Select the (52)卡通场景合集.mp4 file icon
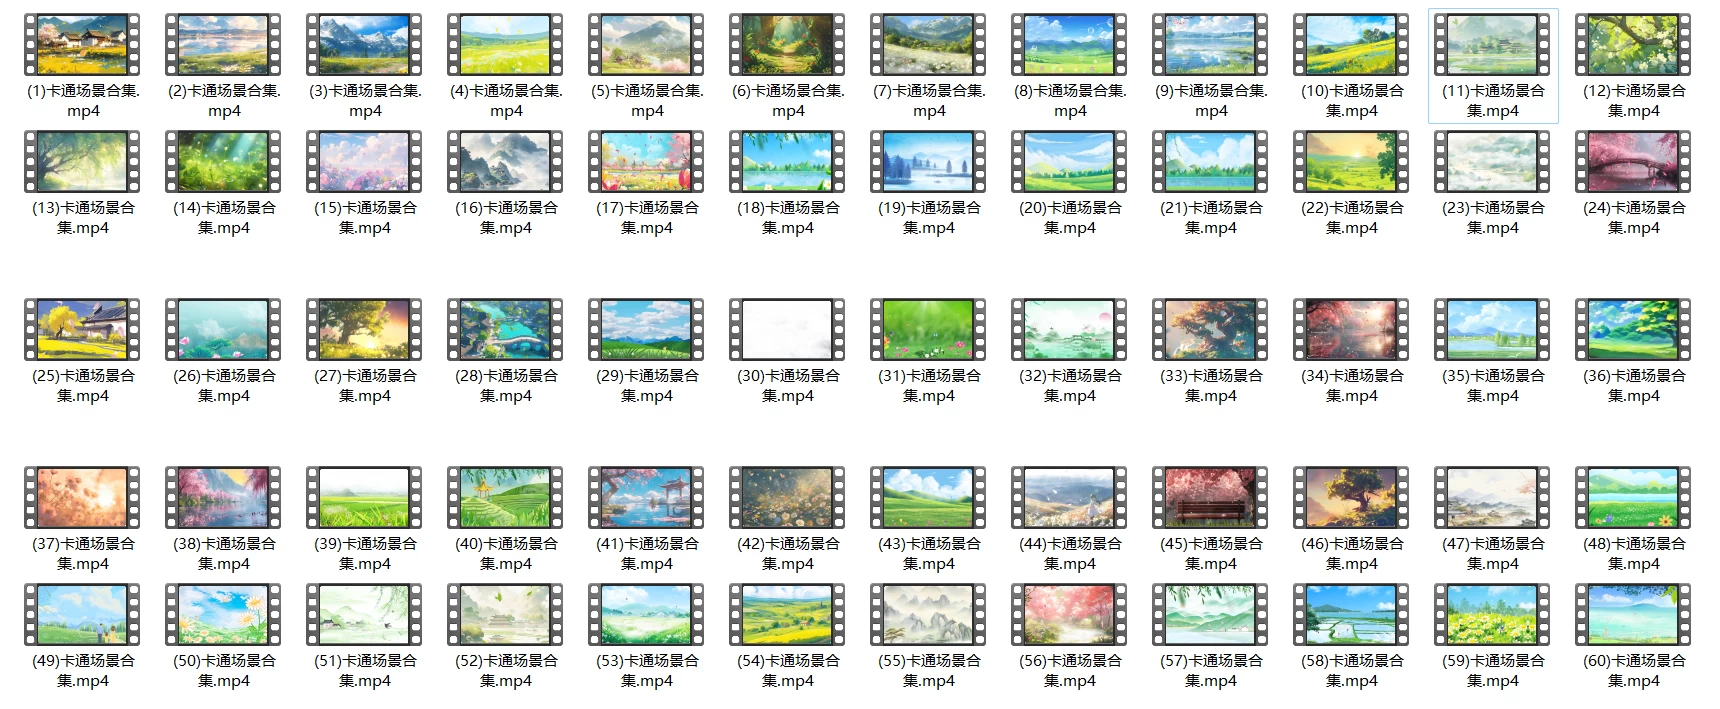The height and width of the screenshot is (709, 1720). pos(506,614)
